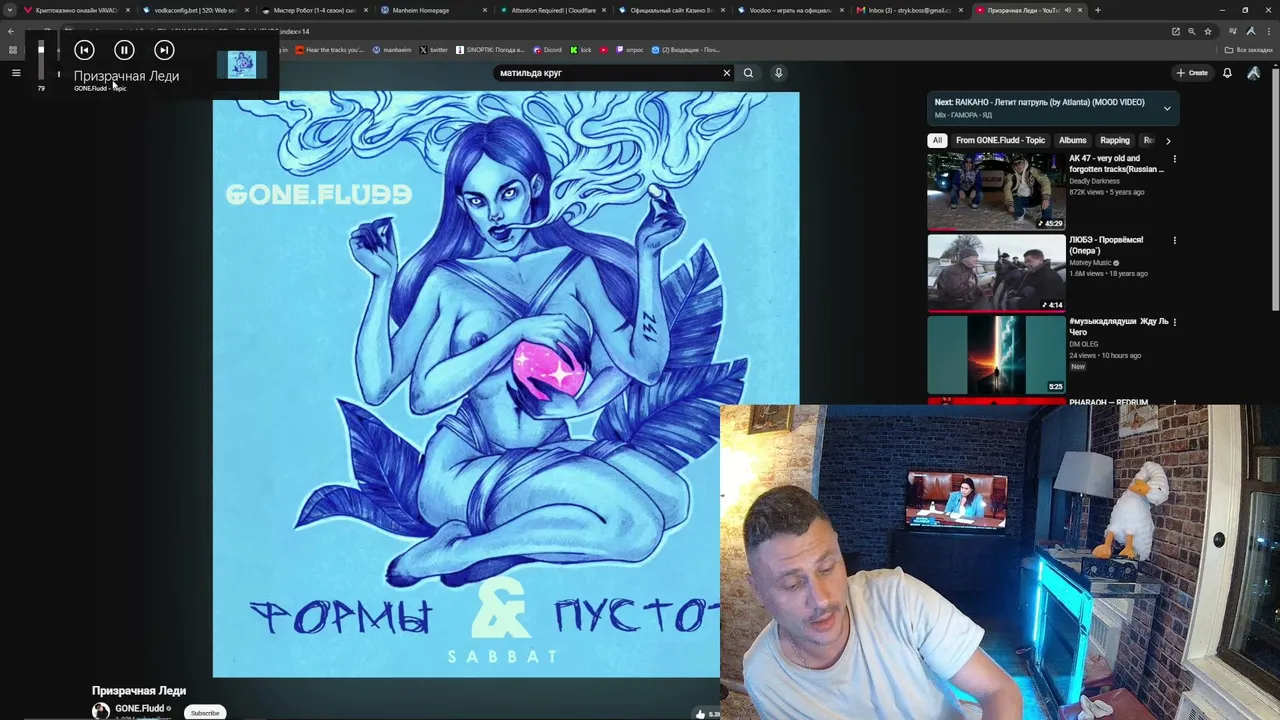Open a new browser tab
Image resolution: width=1280 pixels, height=720 pixels.
1097,10
